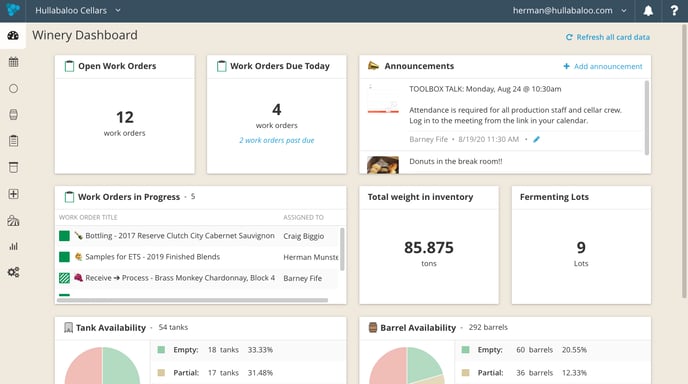This screenshot has height=384, width=688.
Task: Click the Winery Dashboard page title
Action: click(x=85, y=35)
